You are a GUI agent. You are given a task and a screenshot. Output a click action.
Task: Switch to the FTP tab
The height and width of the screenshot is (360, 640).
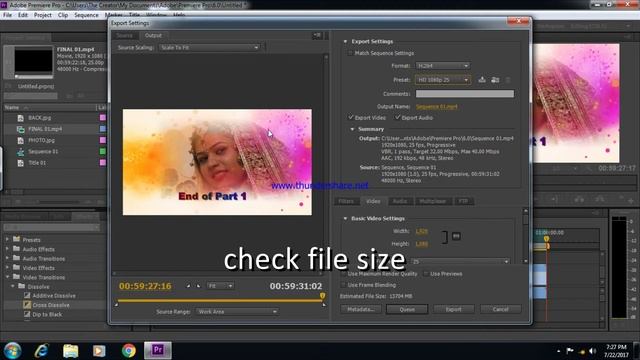click(x=463, y=201)
